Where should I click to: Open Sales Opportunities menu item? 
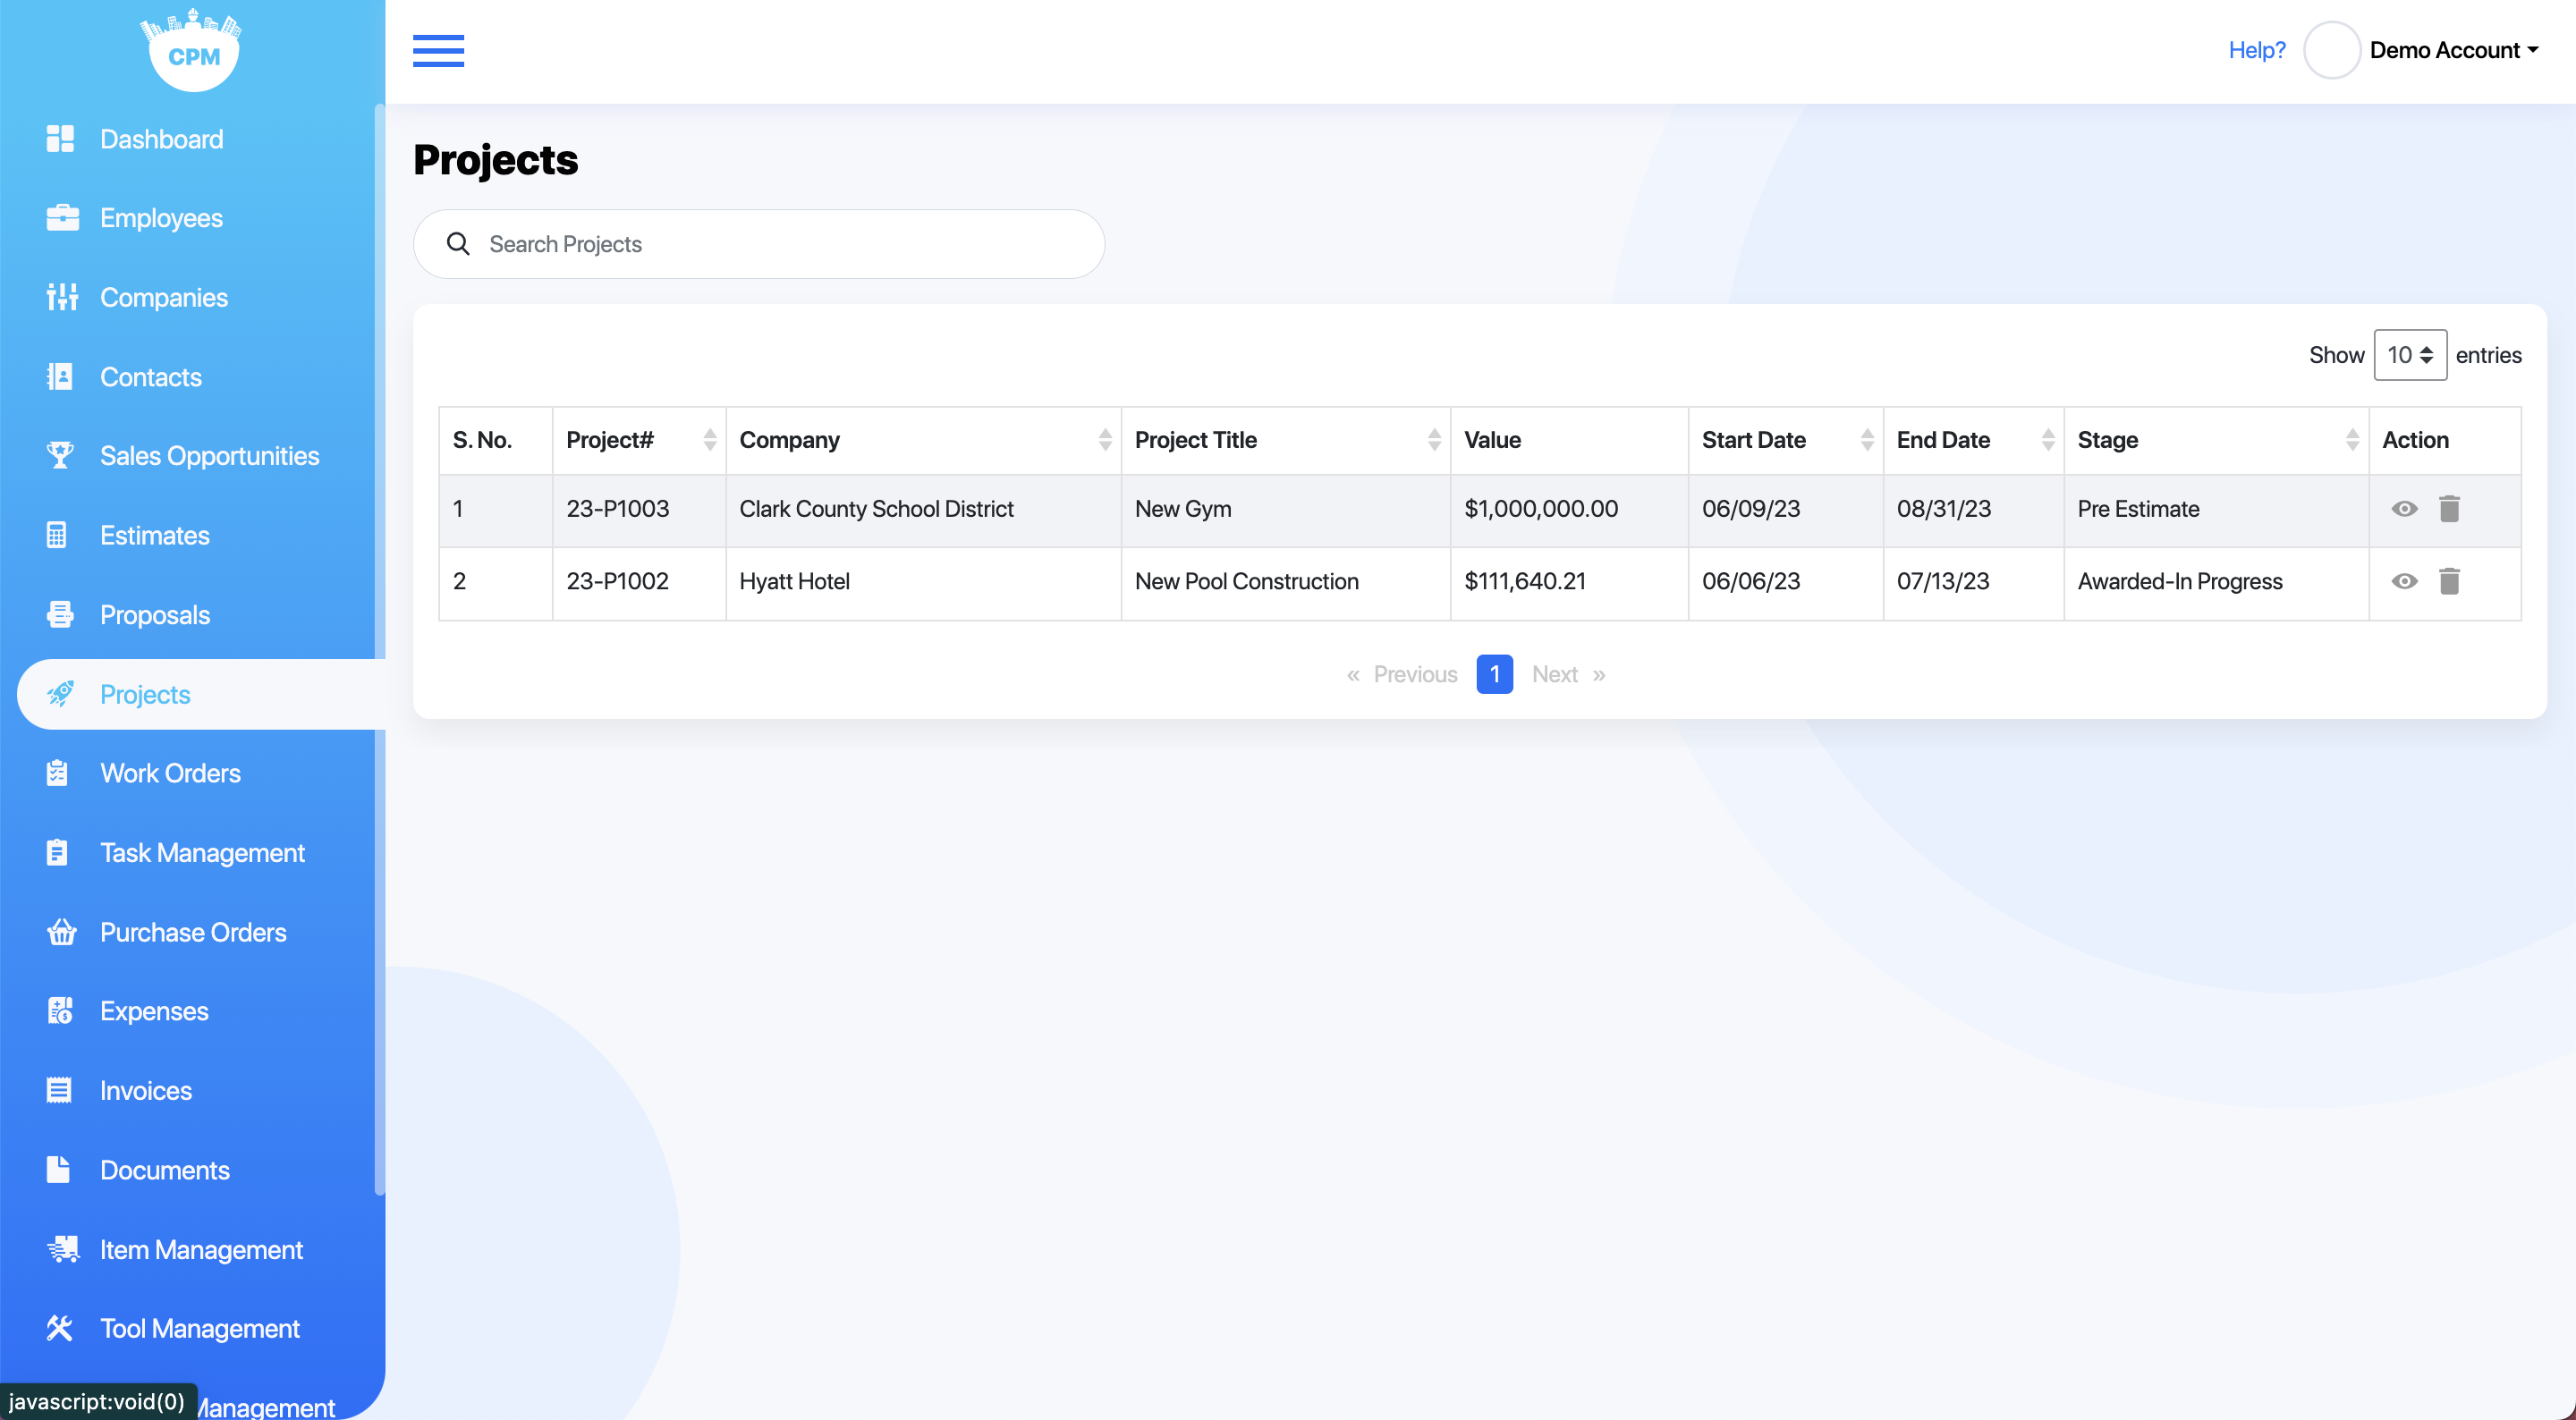click(x=209, y=456)
